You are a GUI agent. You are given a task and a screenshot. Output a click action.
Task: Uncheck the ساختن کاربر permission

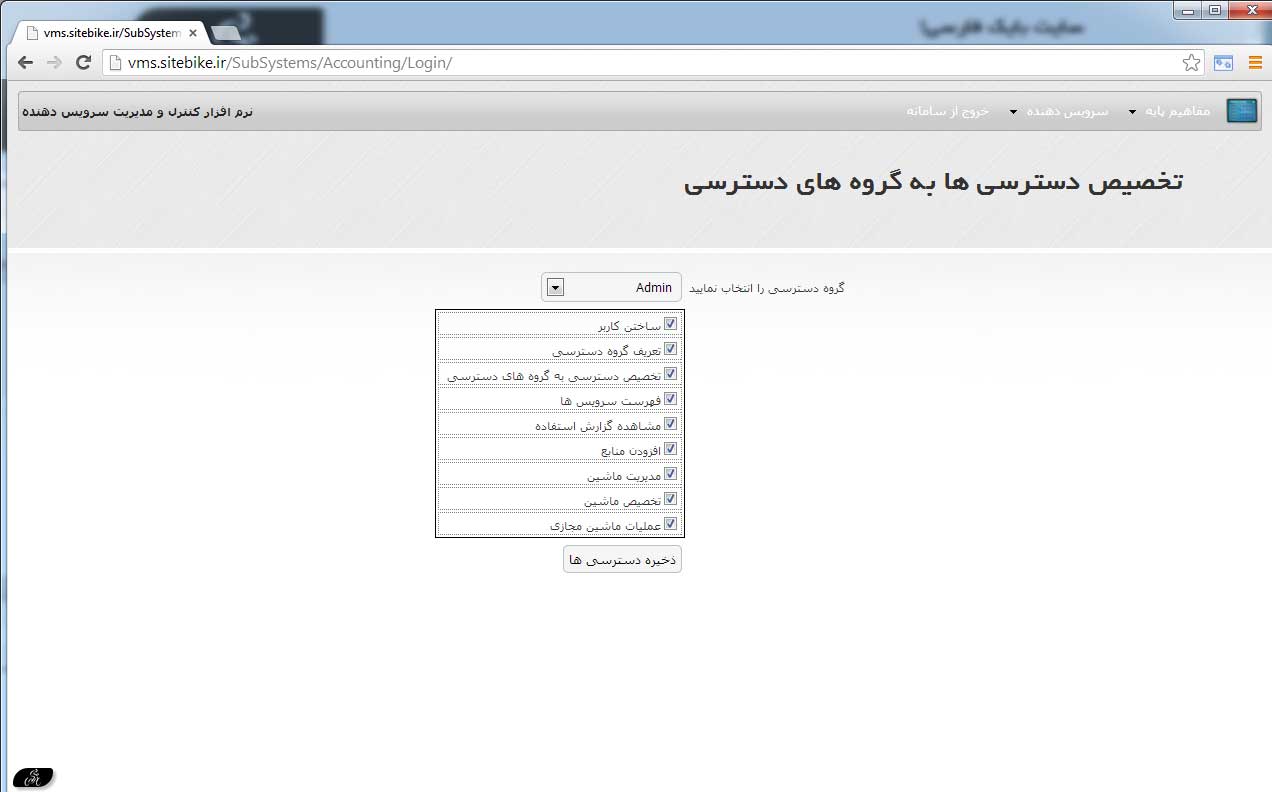tap(671, 324)
